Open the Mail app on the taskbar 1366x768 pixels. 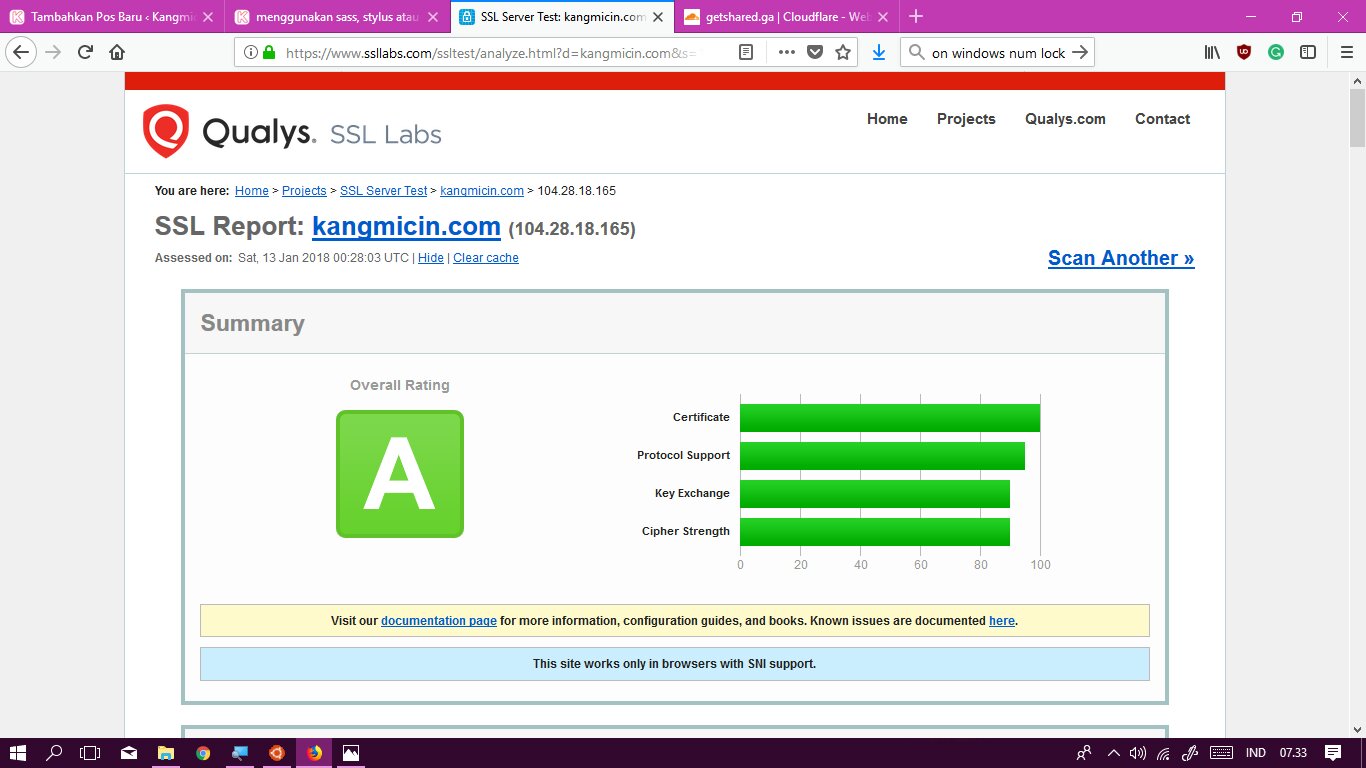point(129,753)
